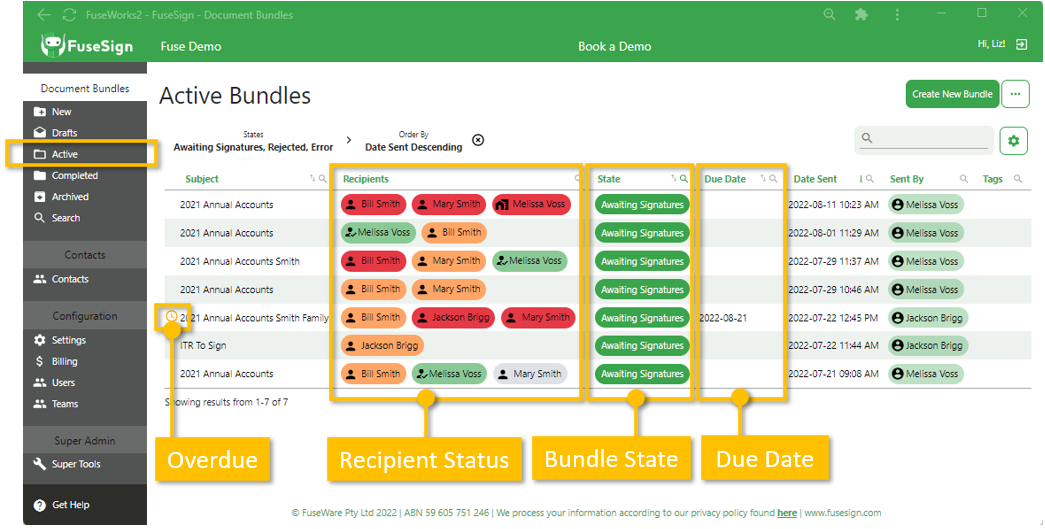The image size is (1045, 529).
Task: Clear the filter with the X circle icon
Action: [x=478, y=140]
